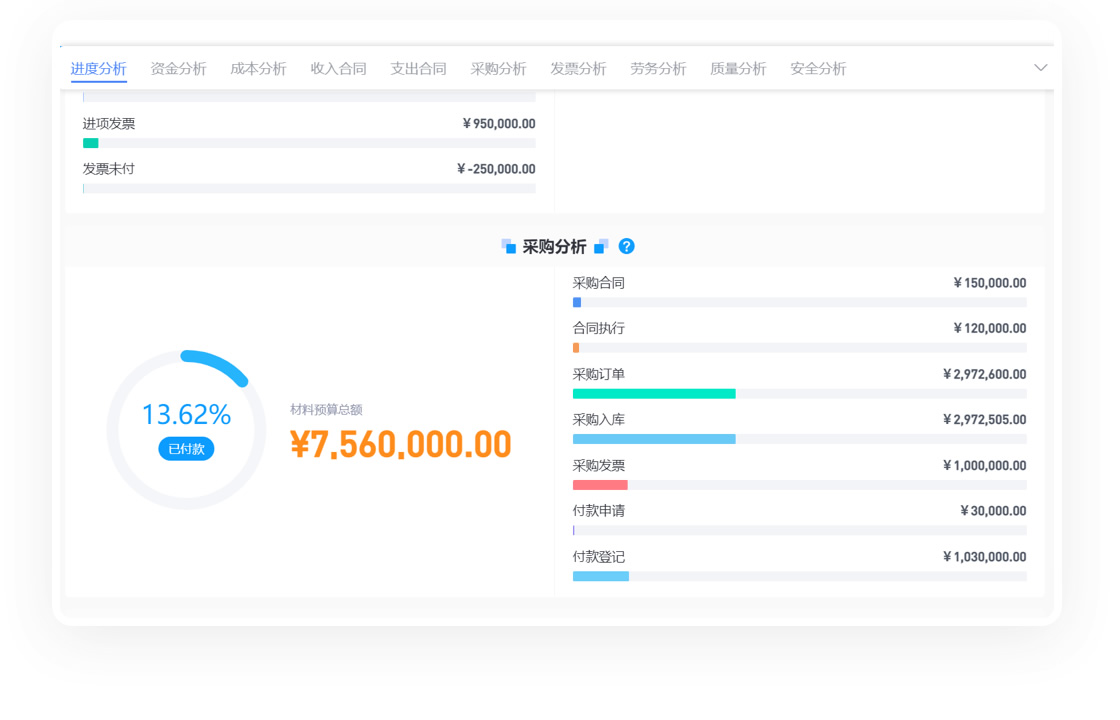Image resolution: width=1120 pixels, height=720 pixels.
Task: Switch to the 安全分析 tab
Action: tap(818, 69)
